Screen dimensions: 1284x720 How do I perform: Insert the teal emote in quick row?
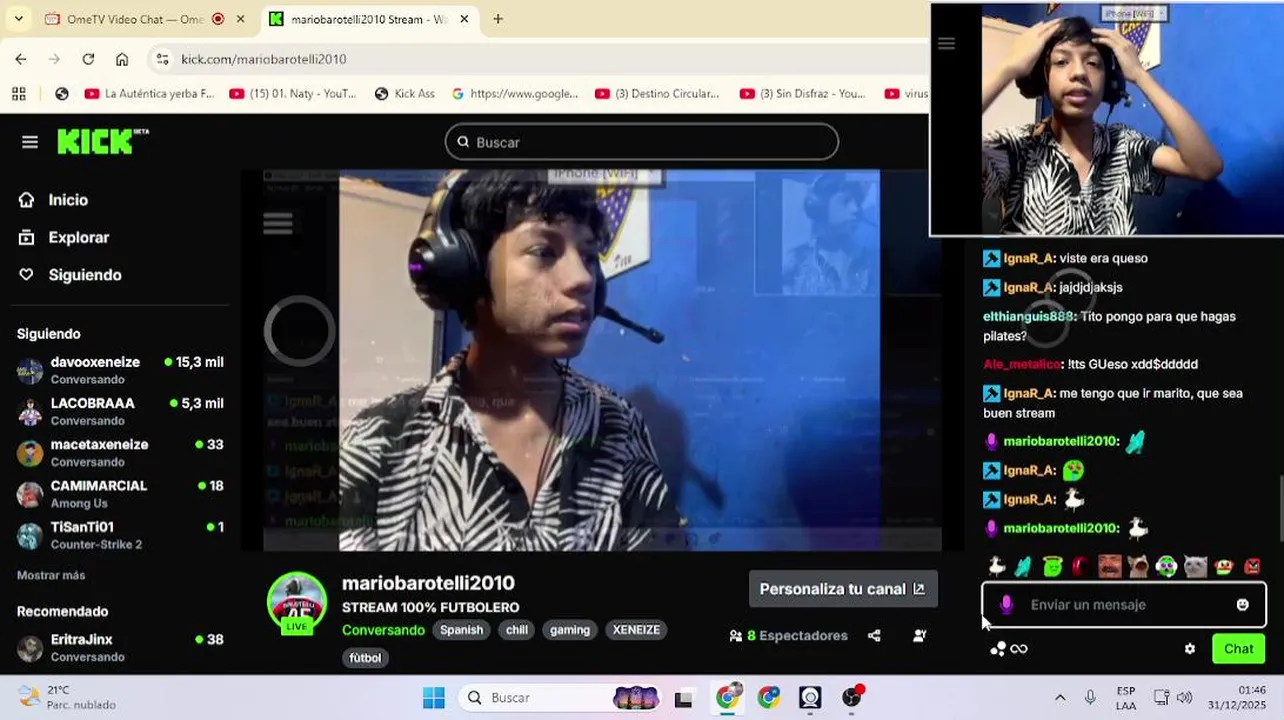pyautogui.click(x=1023, y=567)
